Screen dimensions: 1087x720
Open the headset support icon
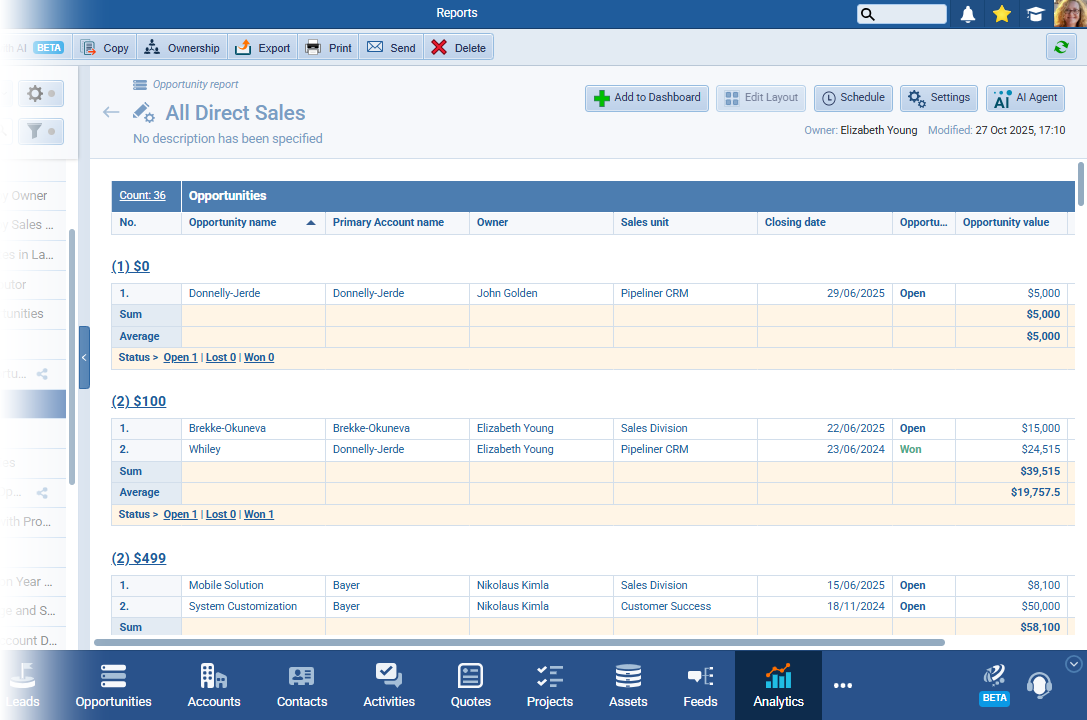(x=1039, y=685)
